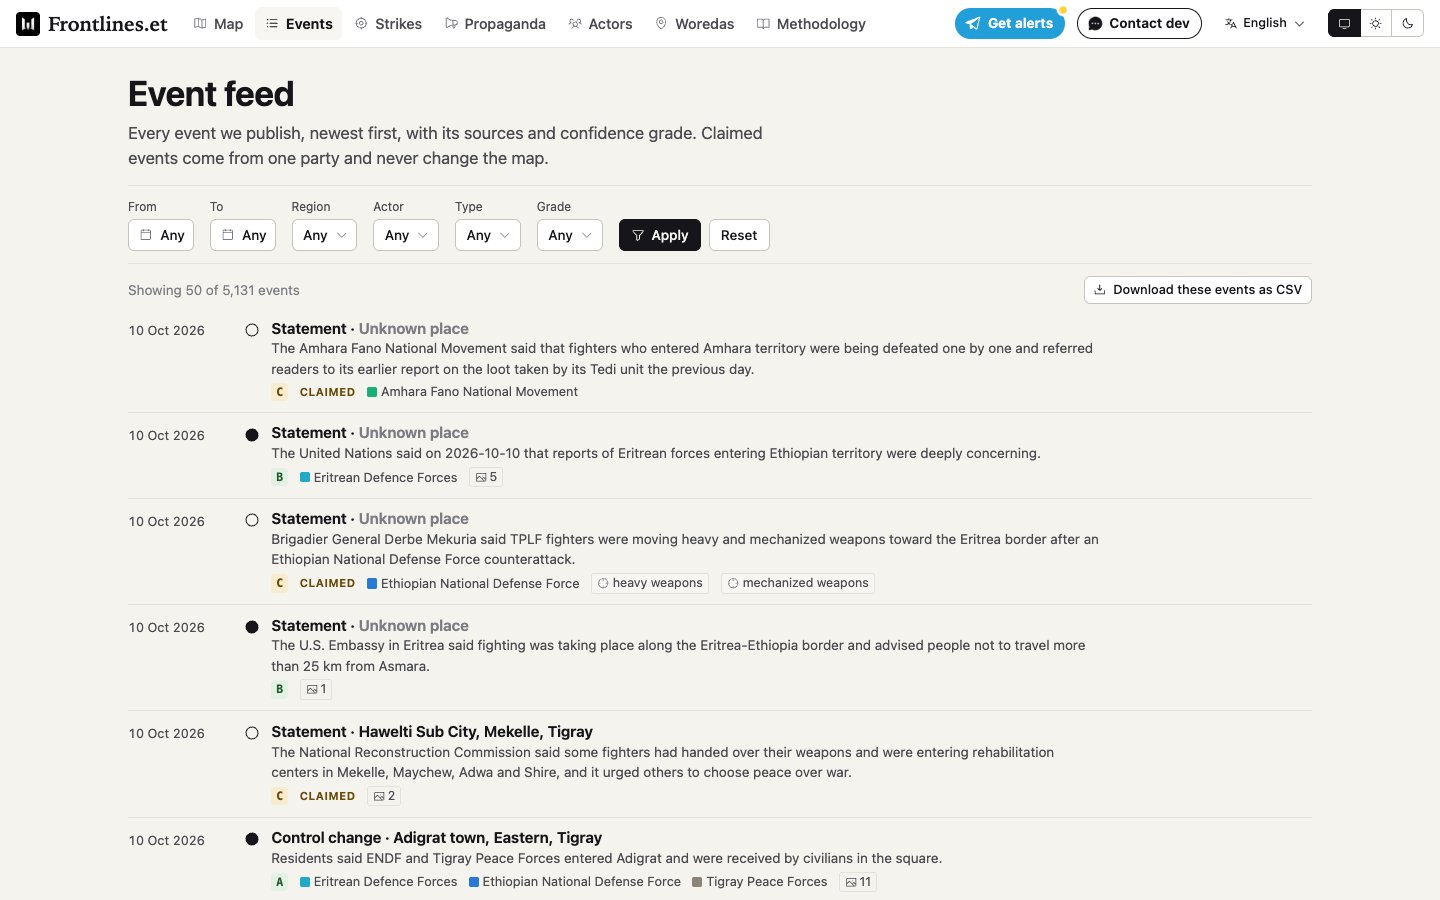Open the 1 image badge on U.S. Embassy statement

click(x=316, y=689)
